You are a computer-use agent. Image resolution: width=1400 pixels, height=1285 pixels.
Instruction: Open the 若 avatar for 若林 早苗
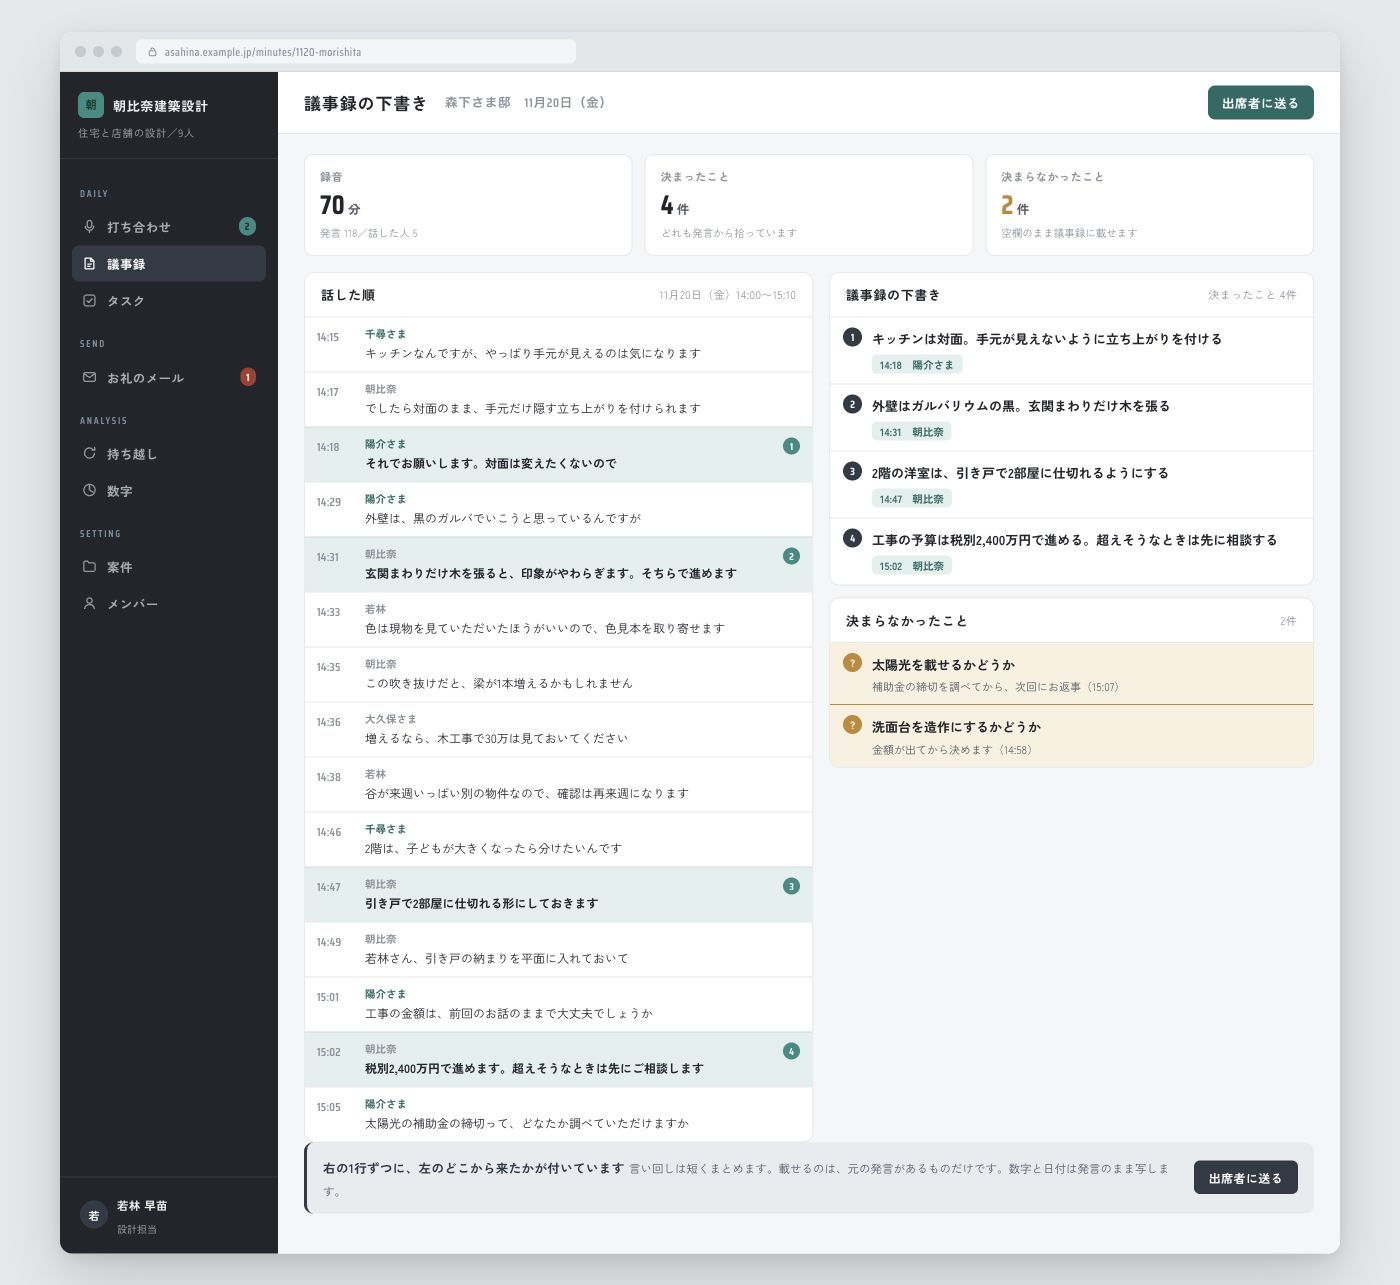tap(93, 1215)
